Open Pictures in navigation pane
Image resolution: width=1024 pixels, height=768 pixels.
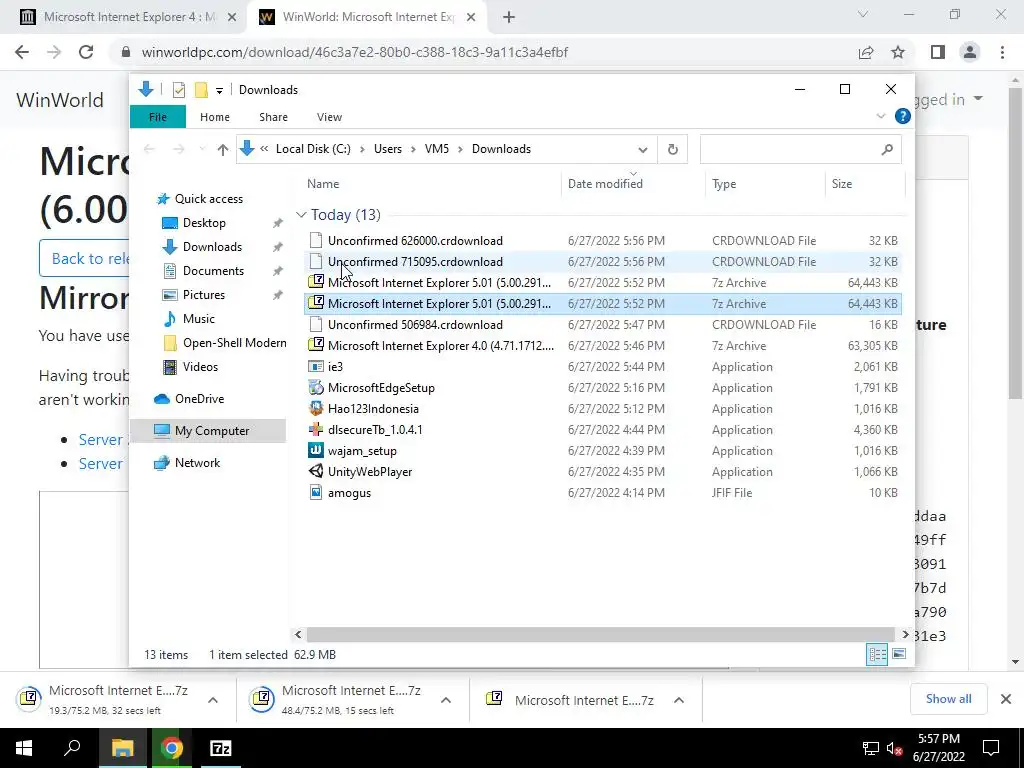[x=204, y=295]
